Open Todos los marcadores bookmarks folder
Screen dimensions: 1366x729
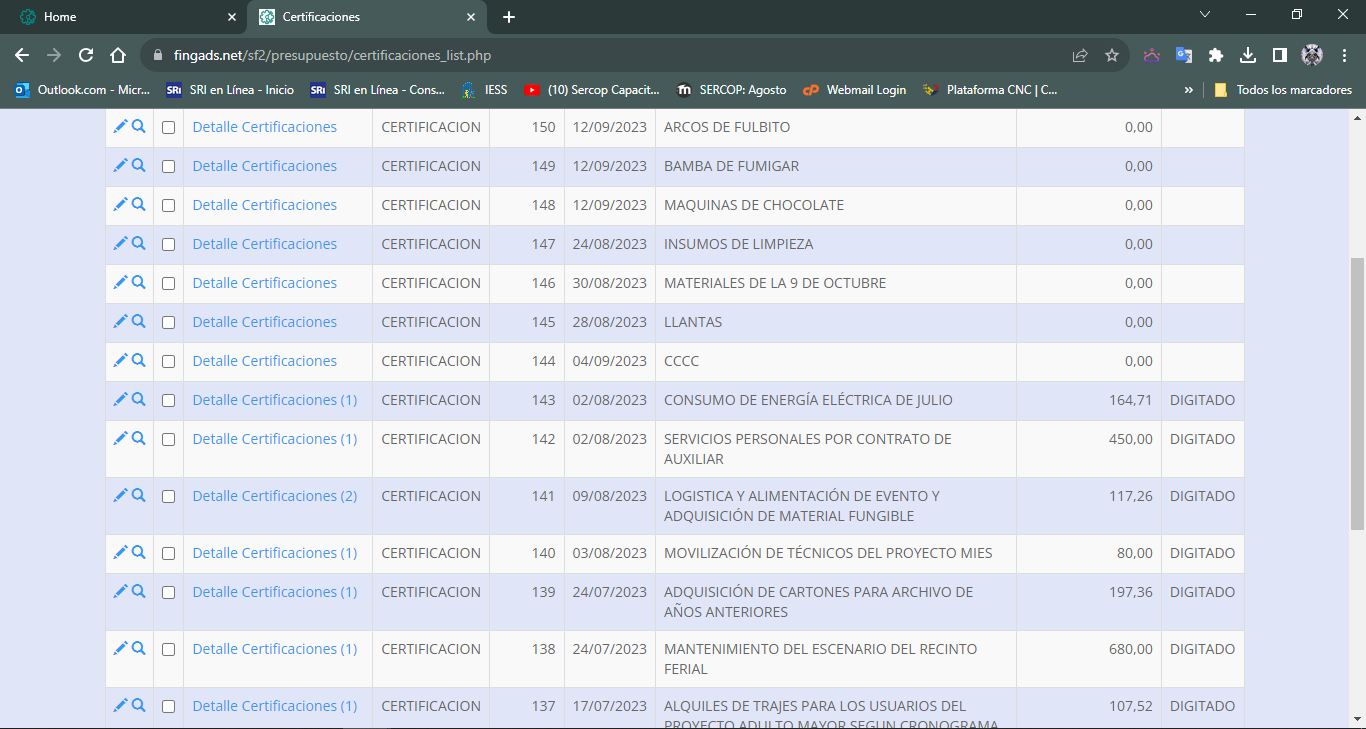[x=1283, y=90]
